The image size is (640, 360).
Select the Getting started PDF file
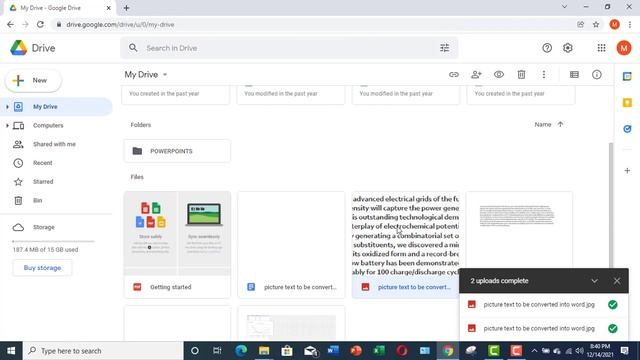pyautogui.click(x=178, y=245)
